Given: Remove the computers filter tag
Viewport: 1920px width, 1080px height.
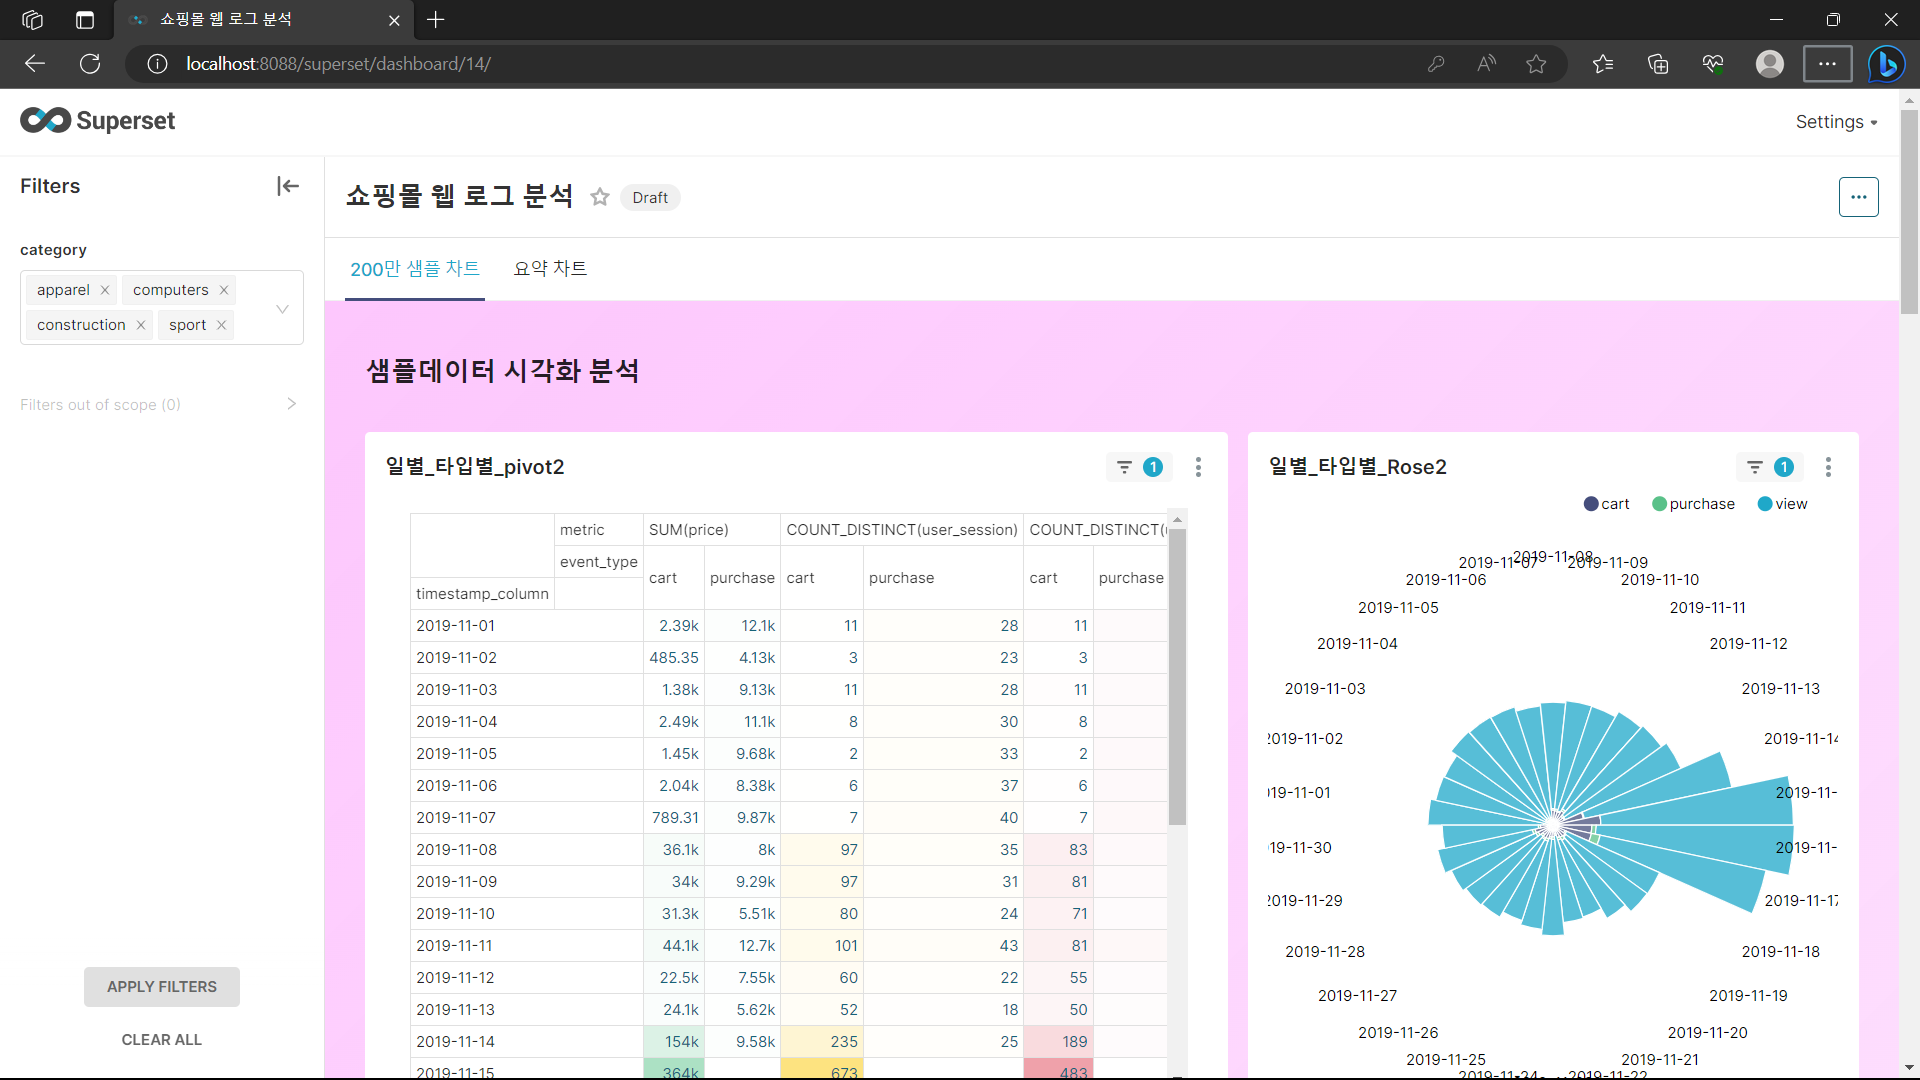Looking at the screenshot, I should coord(224,290).
